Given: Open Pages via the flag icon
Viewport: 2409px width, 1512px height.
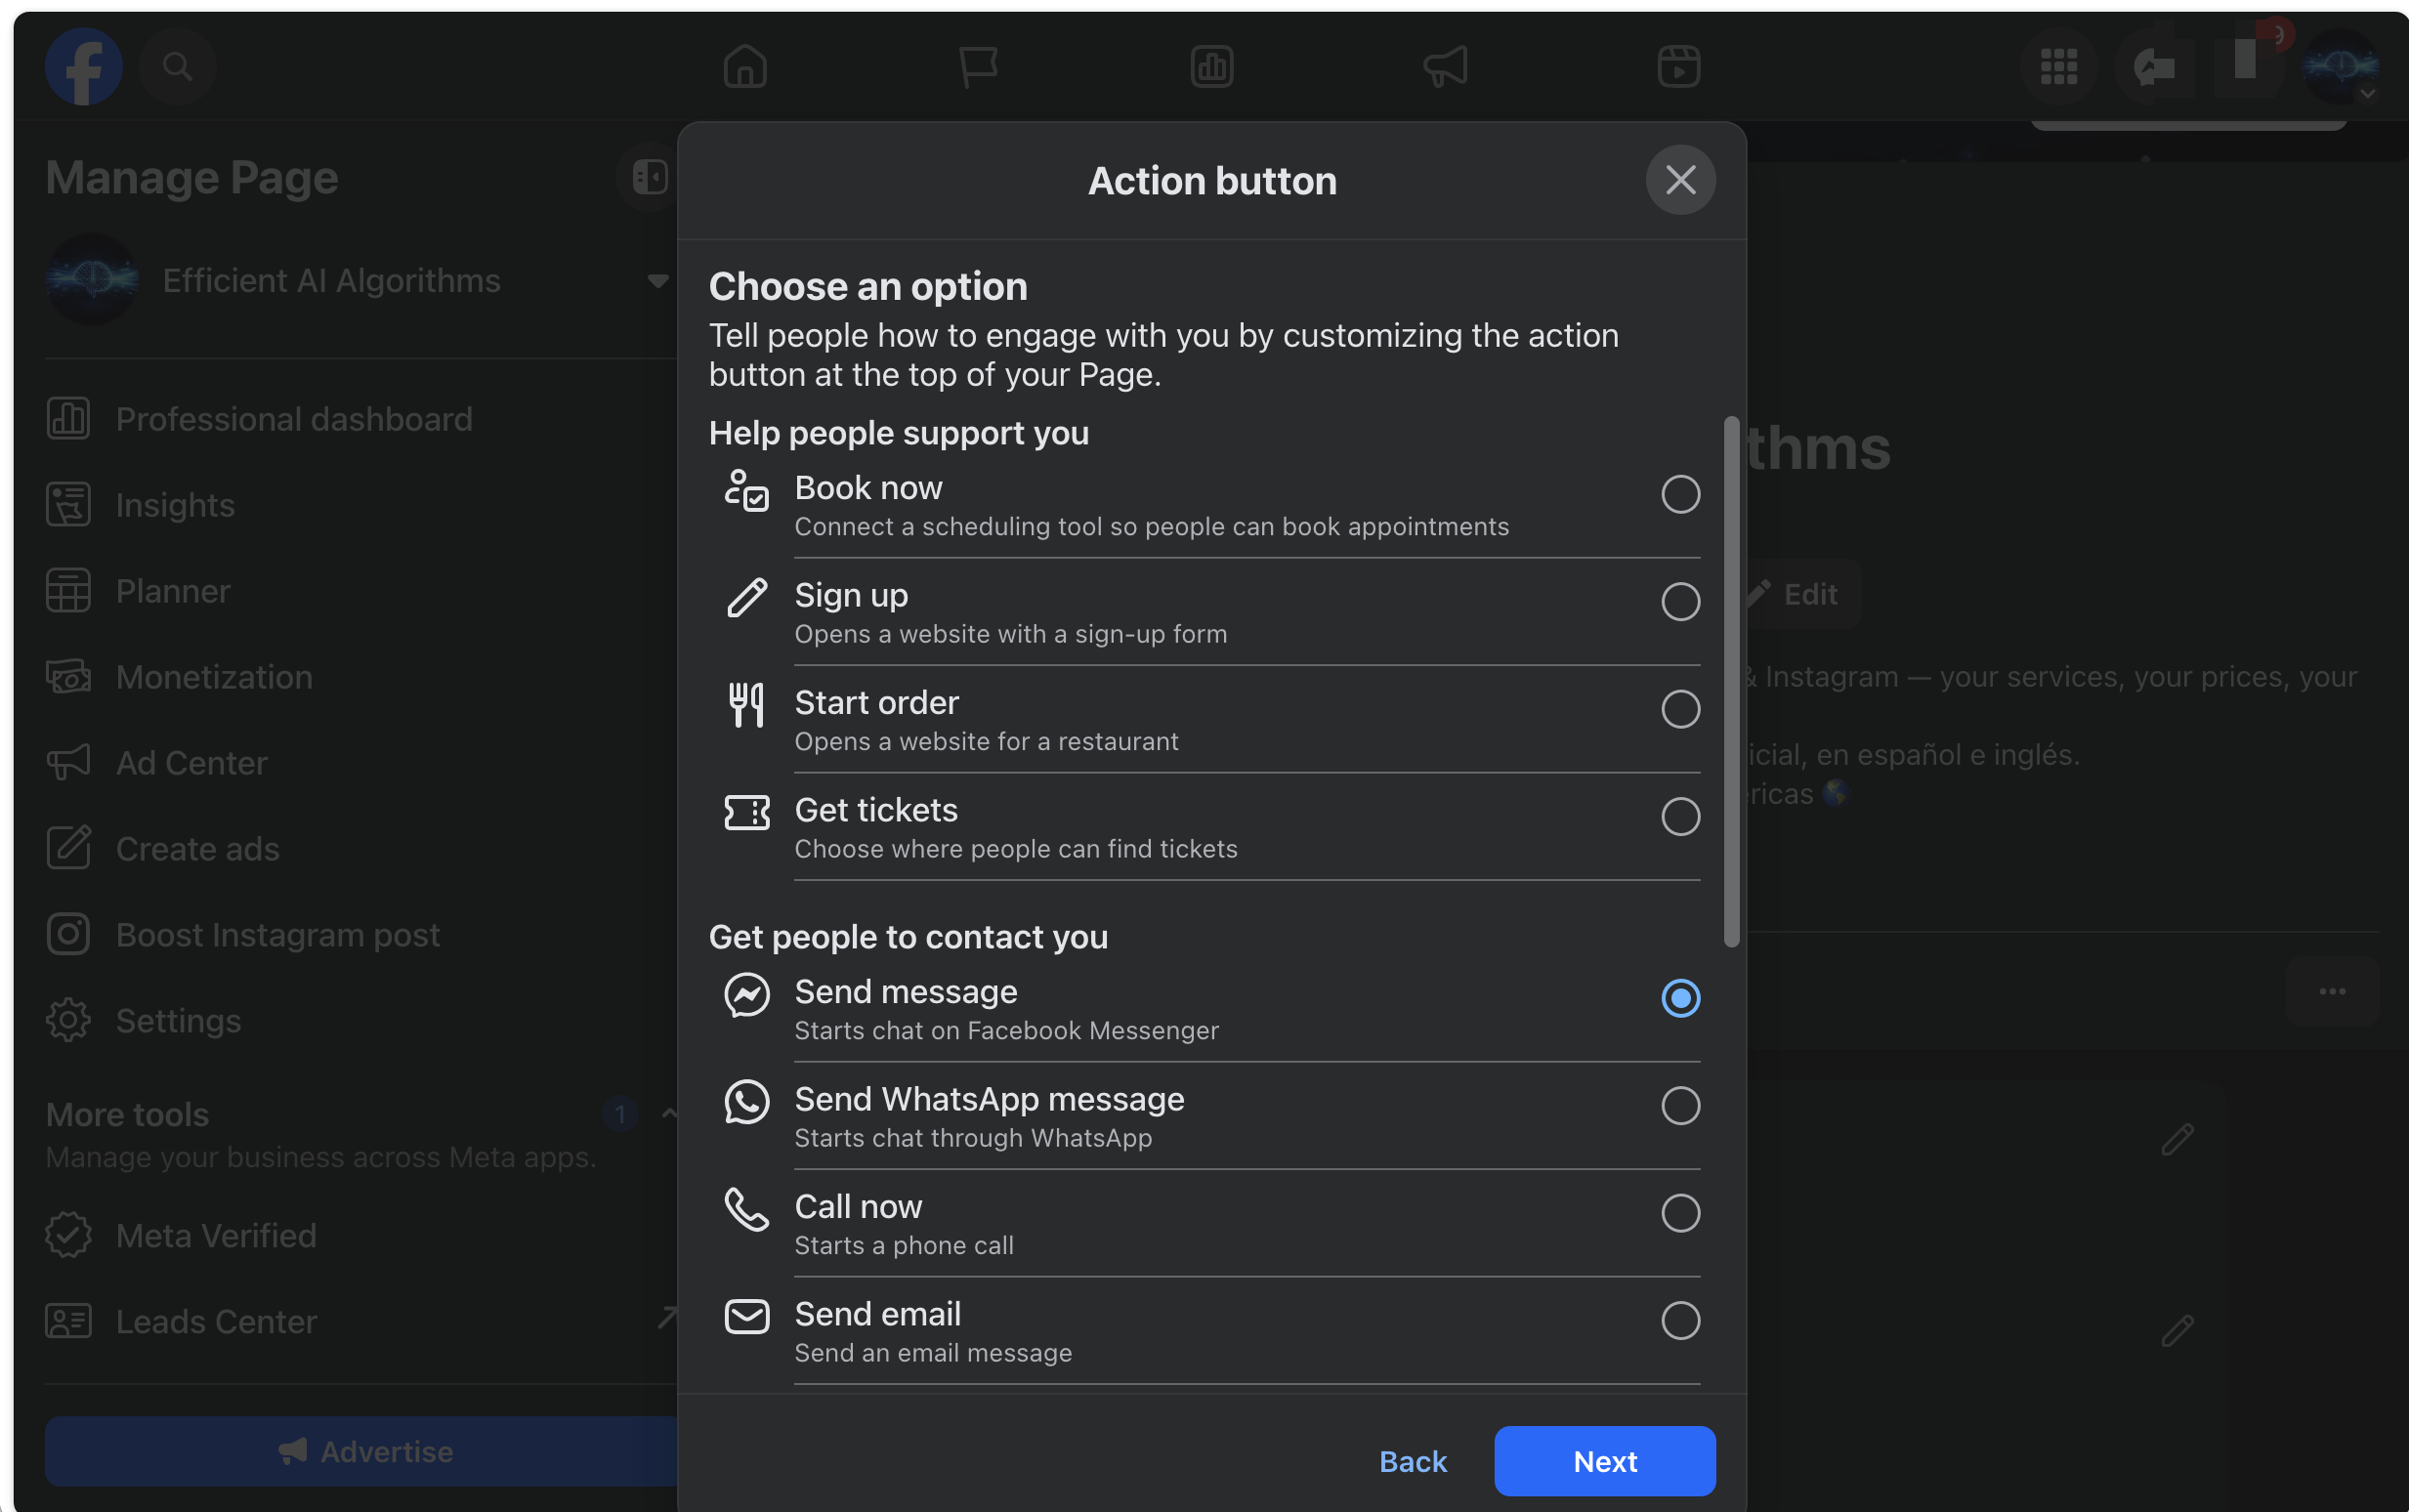Looking at the screenshot, I should pyautogui.click(x=978, y=67).
